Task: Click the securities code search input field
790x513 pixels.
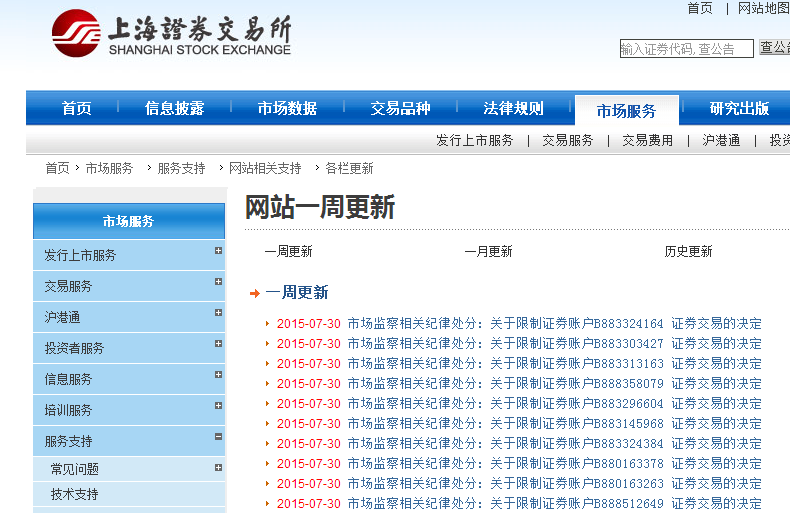Action: pyautogui.click(x=686, y=48)
